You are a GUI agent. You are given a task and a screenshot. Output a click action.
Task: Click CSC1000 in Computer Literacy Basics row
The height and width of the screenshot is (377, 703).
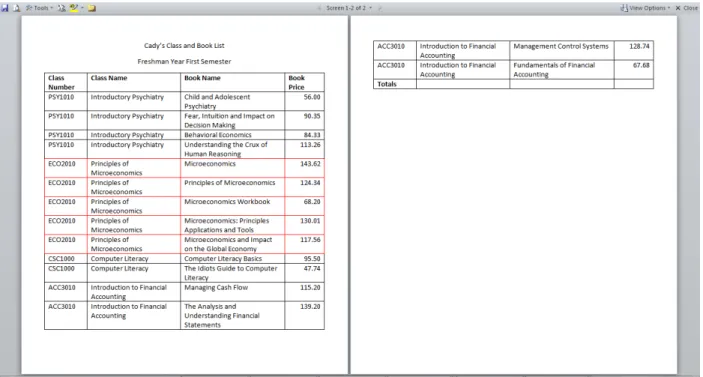pos(61,259)
